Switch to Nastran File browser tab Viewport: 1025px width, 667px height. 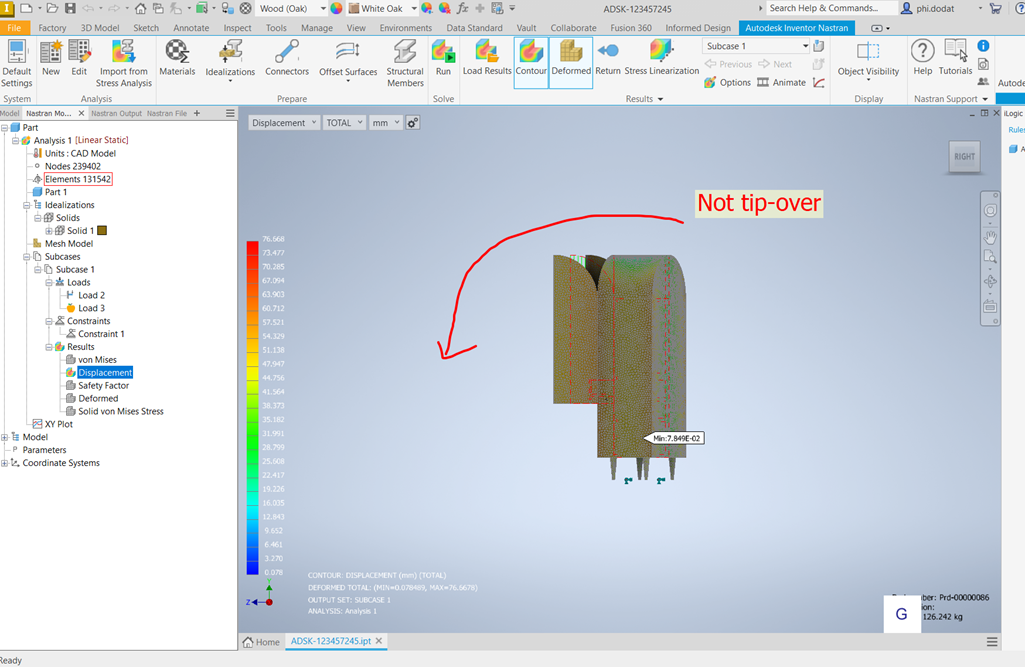click(x=167, y=113)
